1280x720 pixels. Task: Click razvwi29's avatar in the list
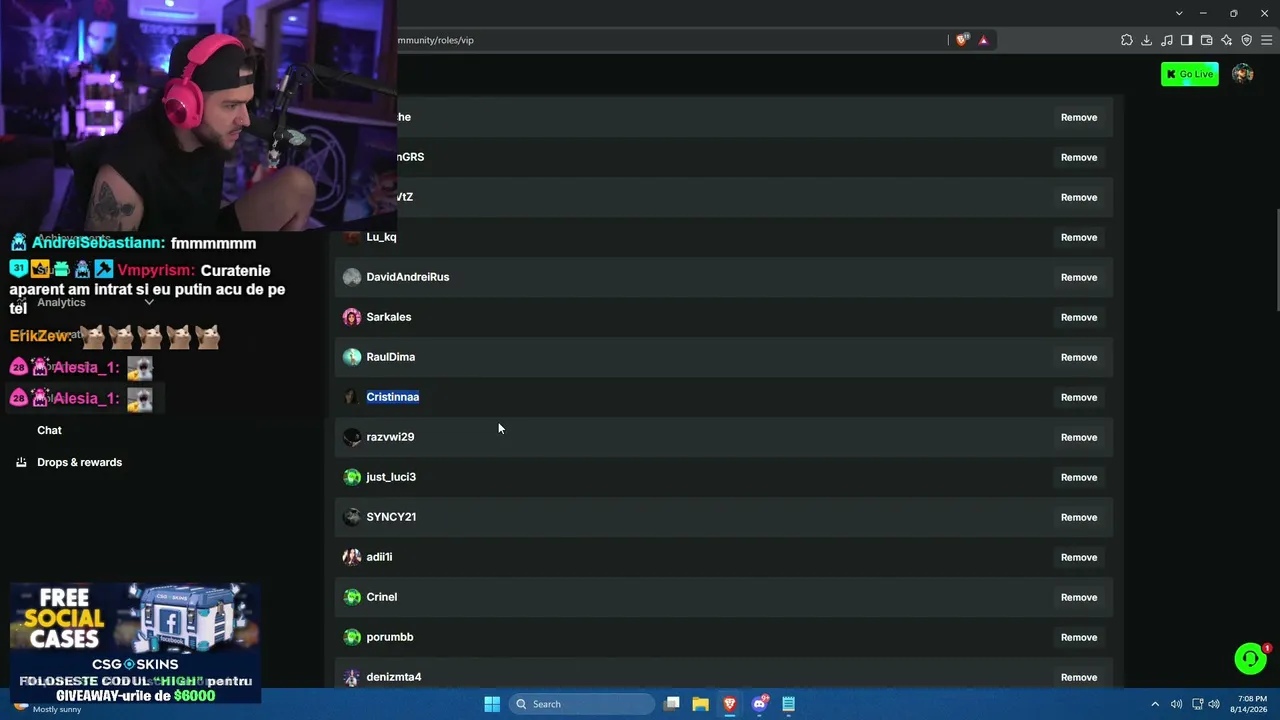[352, 437]
